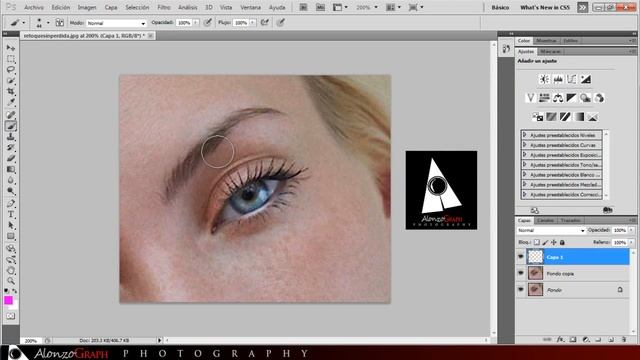Click the zoom percentage field in status bar
The width and height of the screenshot is (640, 360).
[x=31, y=340]
